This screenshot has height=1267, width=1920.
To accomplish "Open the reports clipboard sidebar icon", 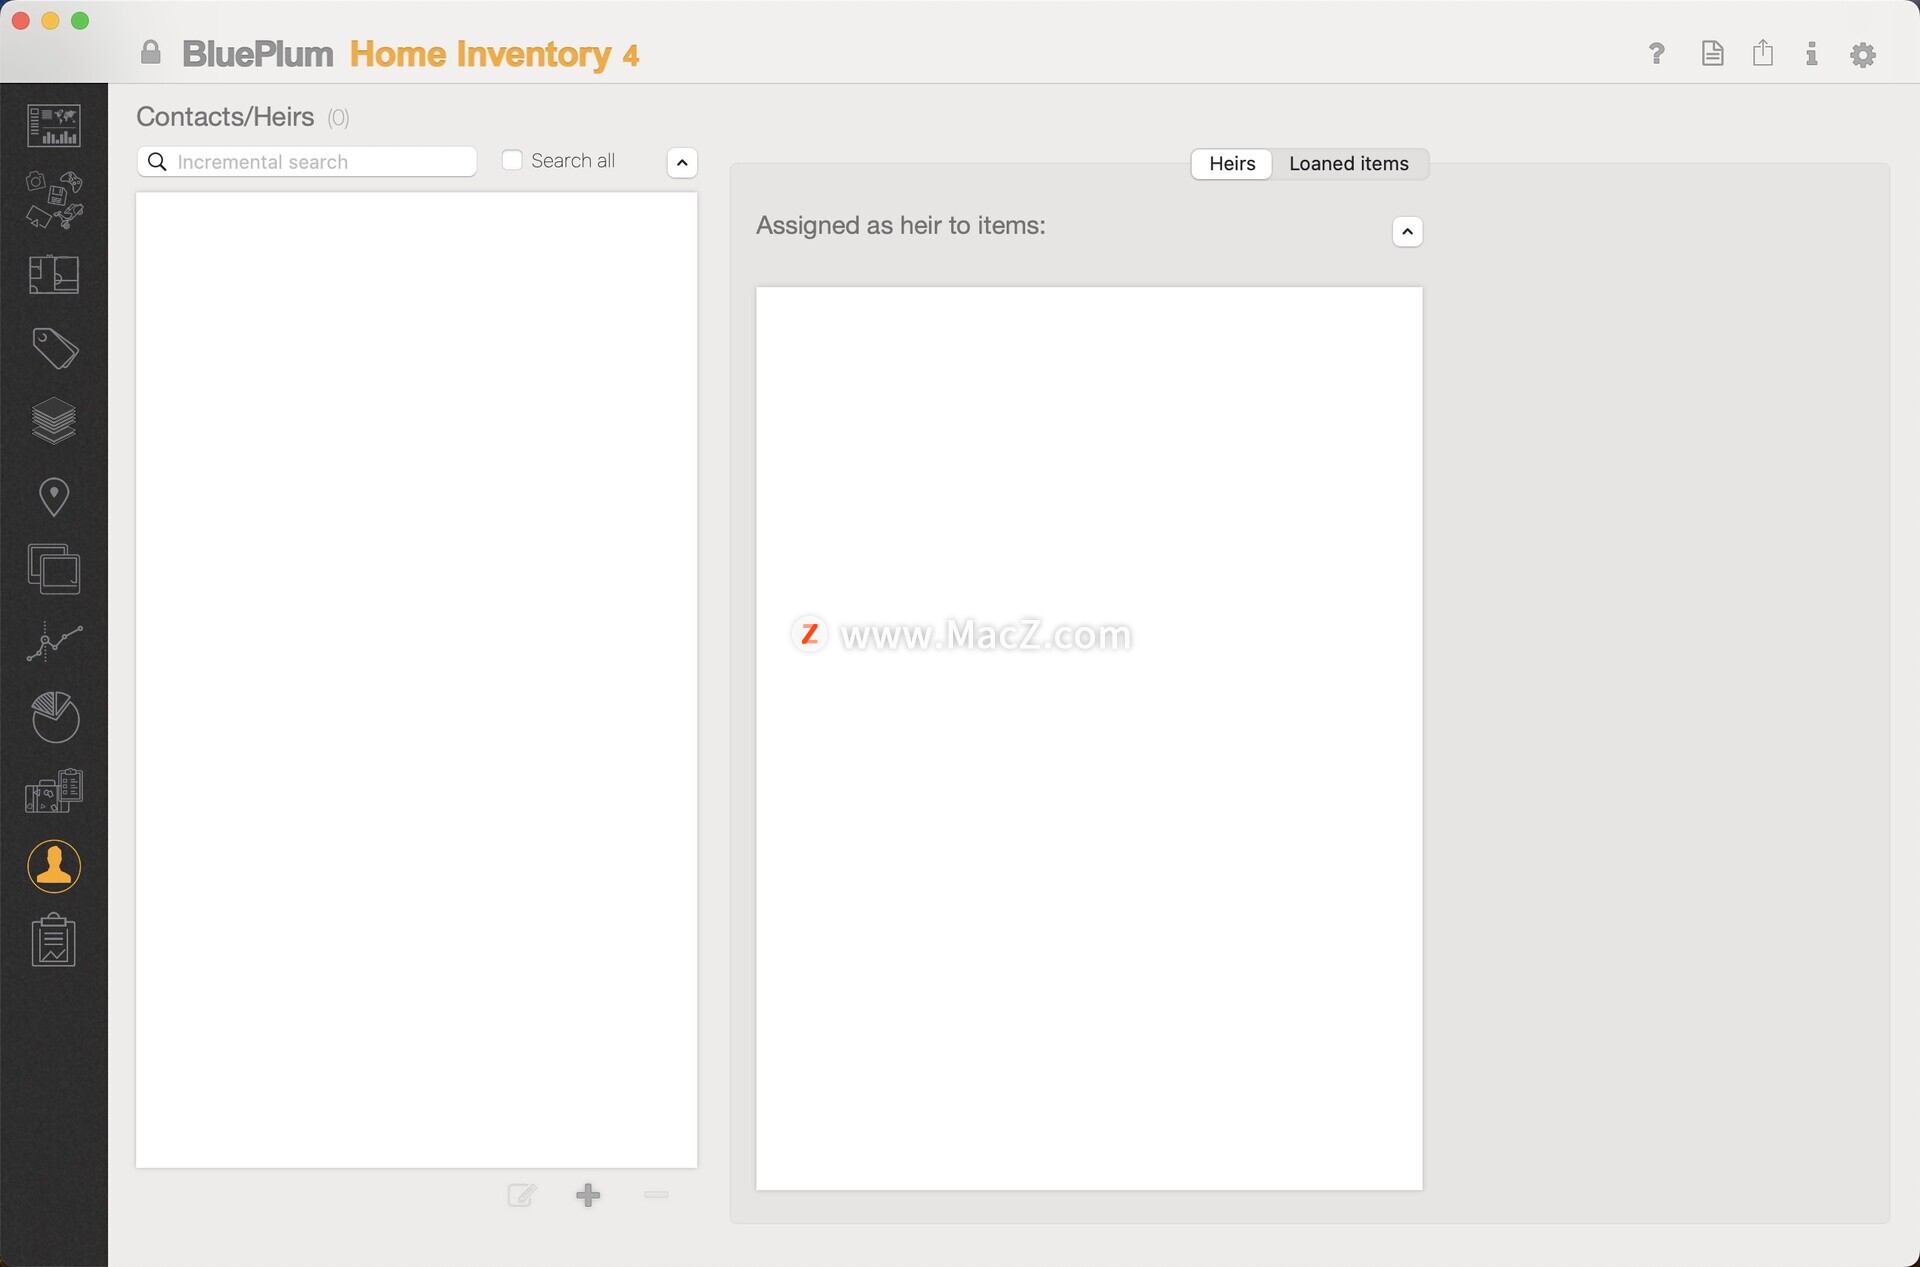I will [54, 940].
